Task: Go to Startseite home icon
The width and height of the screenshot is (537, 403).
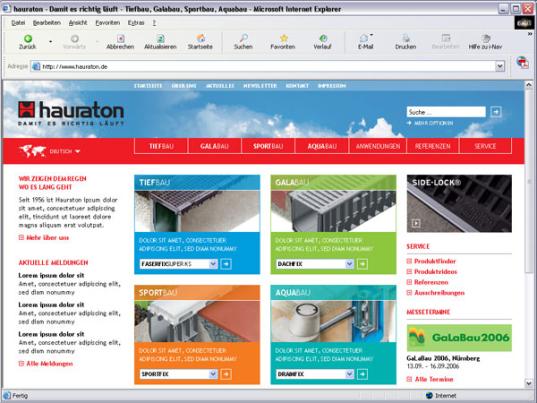Action: coord(200,38)
